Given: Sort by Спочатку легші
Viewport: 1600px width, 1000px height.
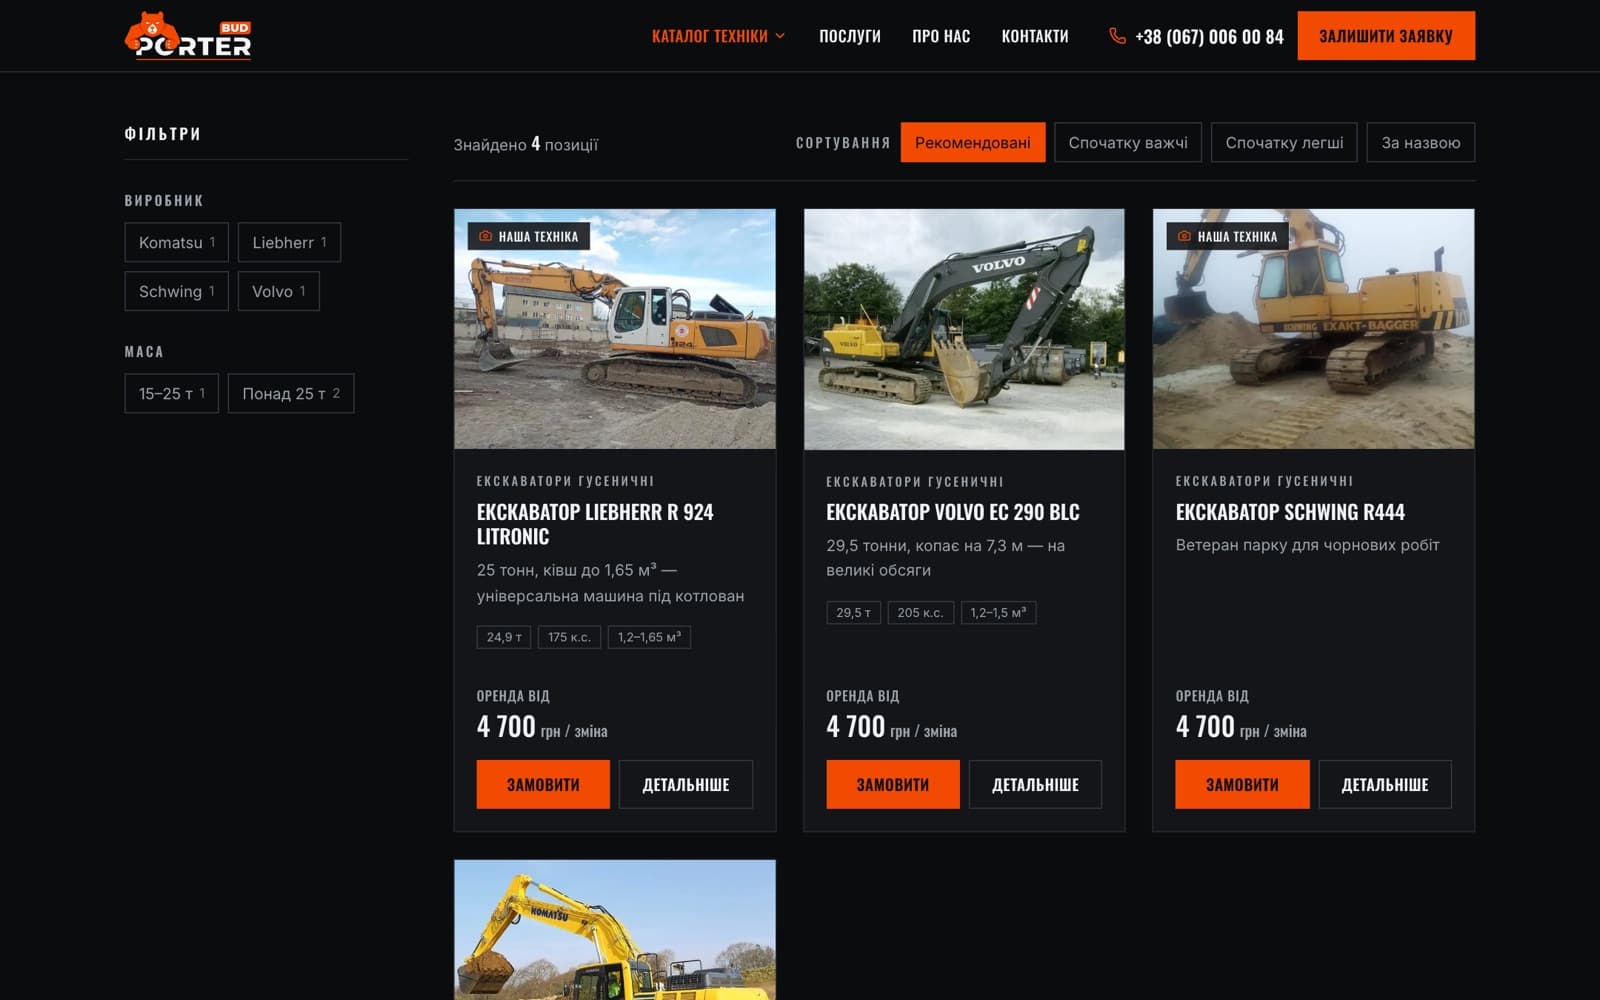Looking at the screenshot, I should pyautogui.click(x=1284, y=142).
